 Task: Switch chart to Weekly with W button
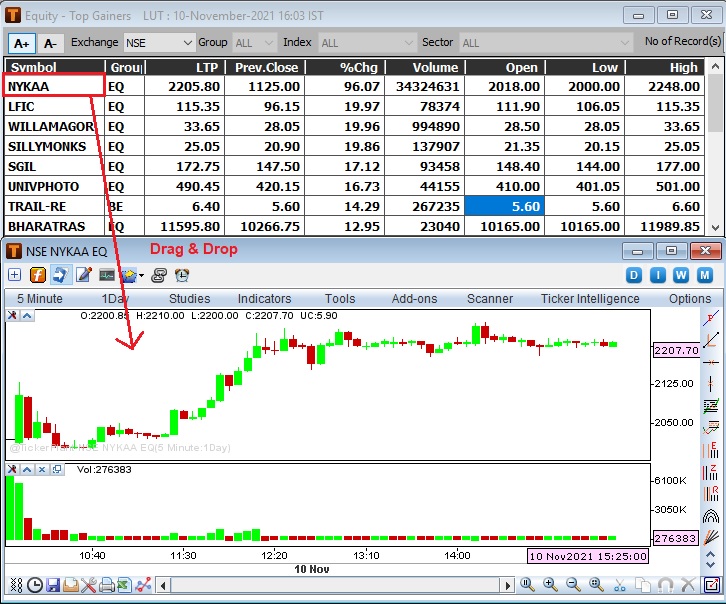681,276
